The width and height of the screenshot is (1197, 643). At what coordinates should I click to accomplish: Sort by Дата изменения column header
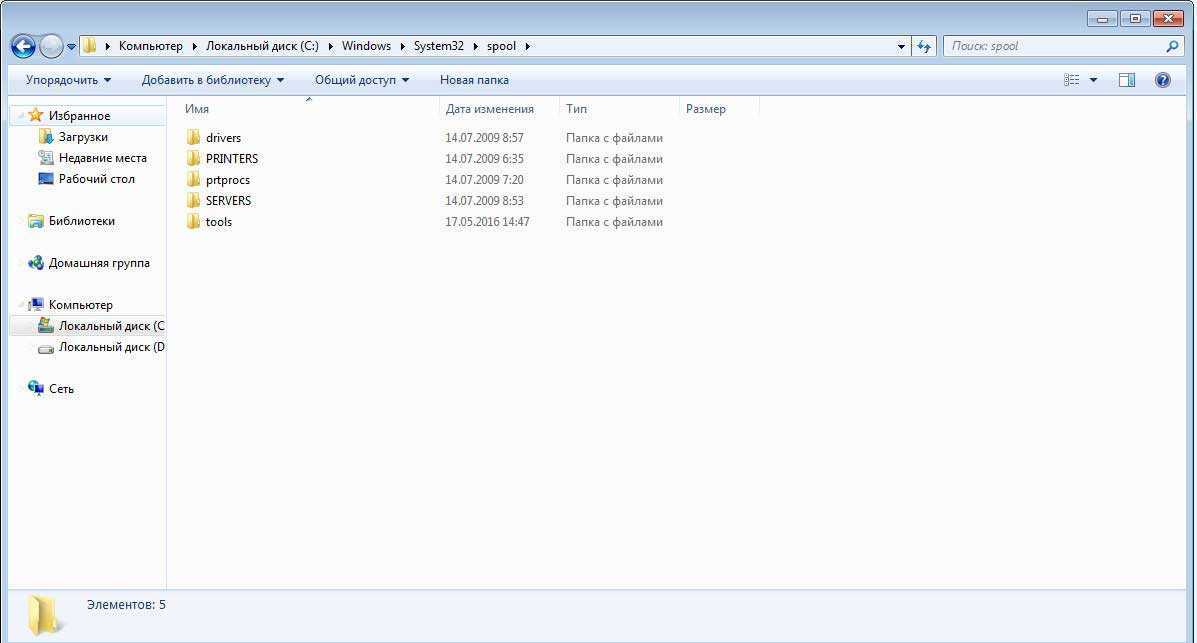click(489, 109)
